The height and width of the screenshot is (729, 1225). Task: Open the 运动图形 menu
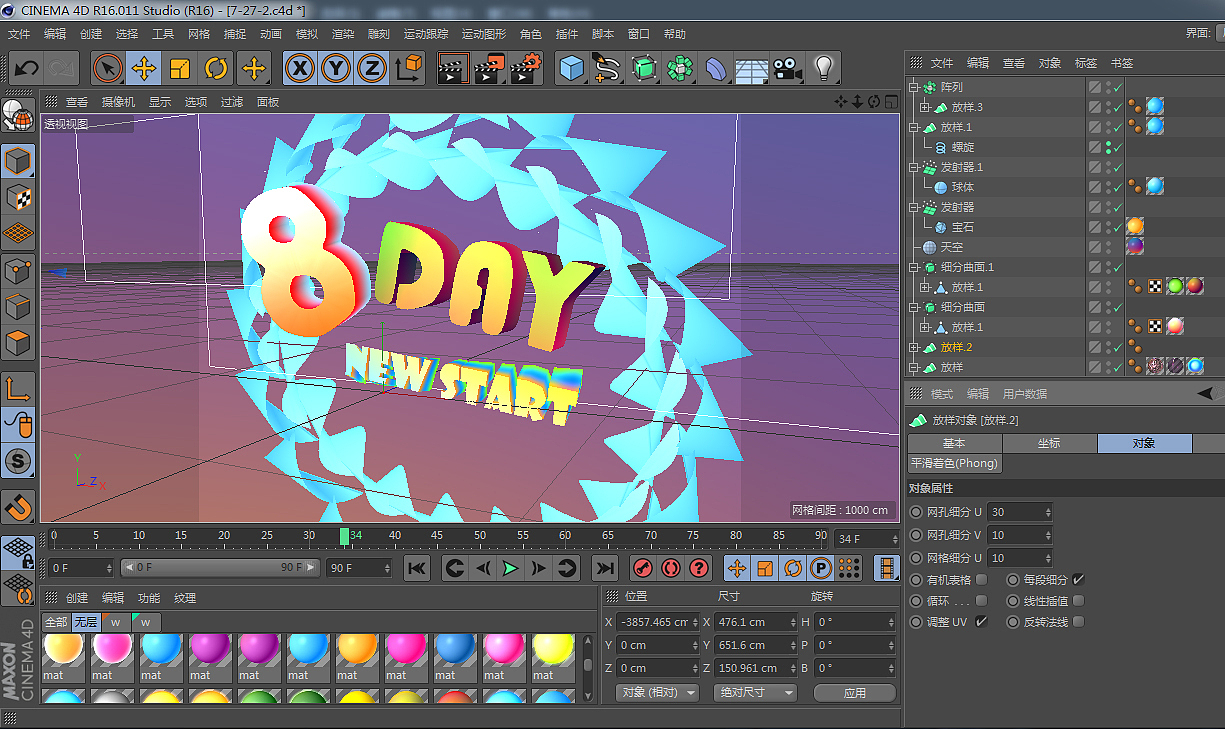click(485, 33)
